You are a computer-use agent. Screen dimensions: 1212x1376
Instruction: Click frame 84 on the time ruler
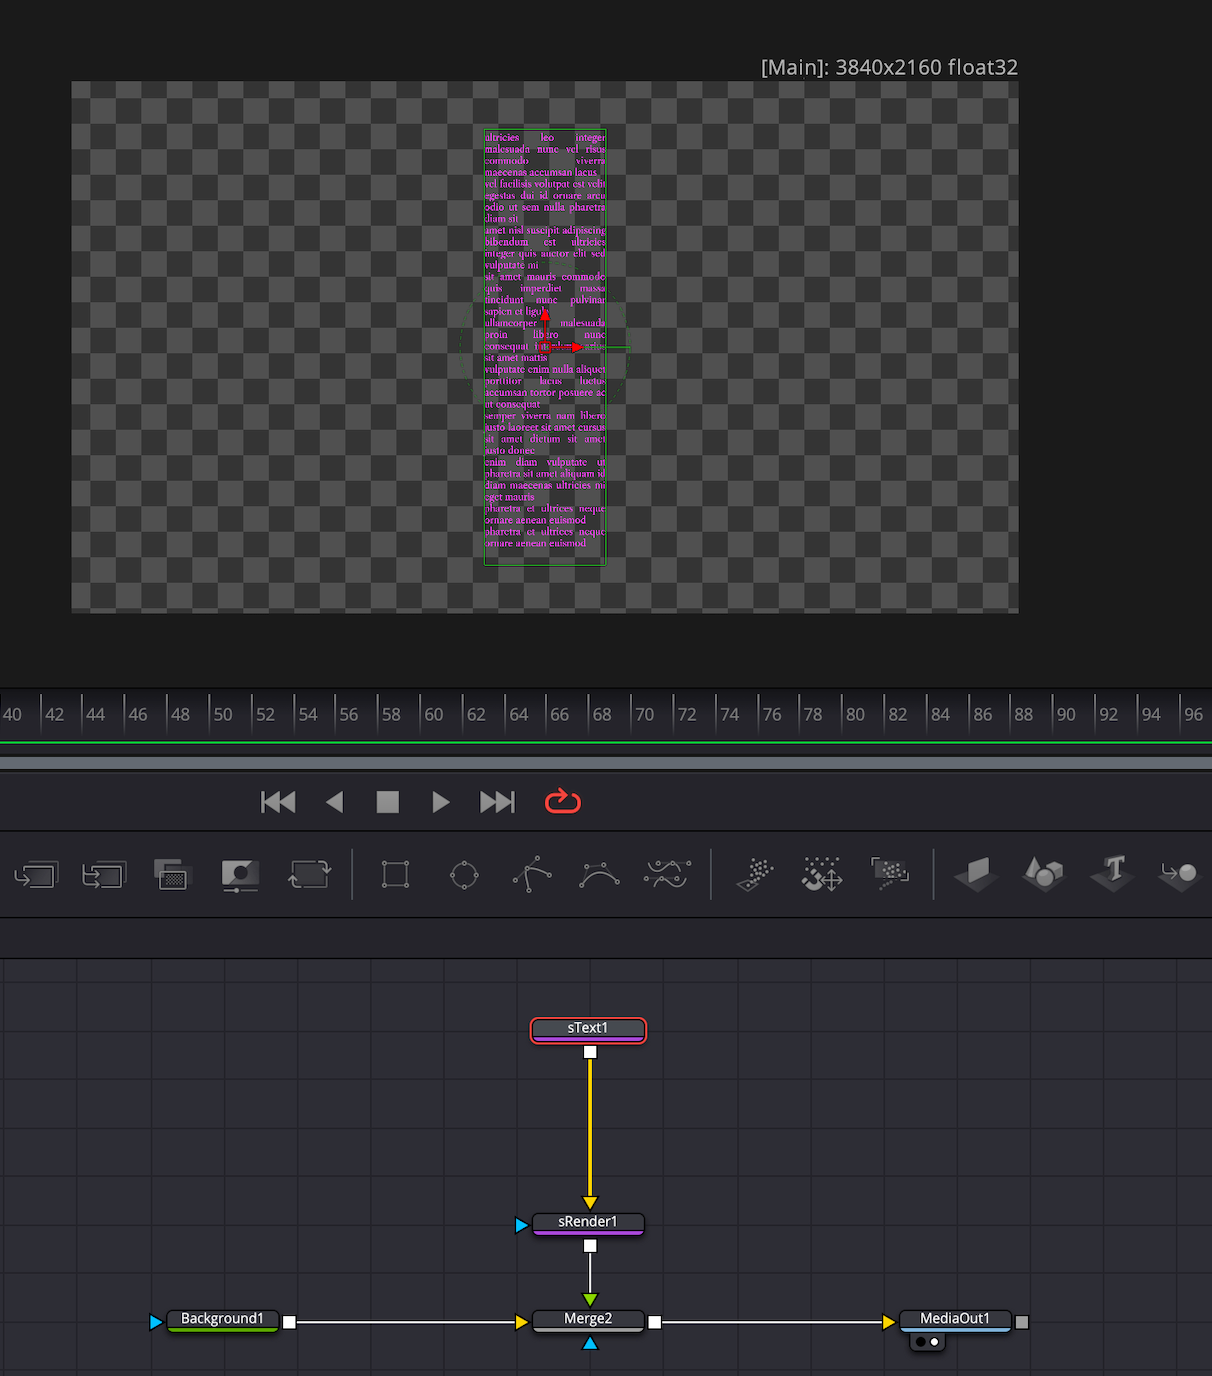tap(940, 714)
